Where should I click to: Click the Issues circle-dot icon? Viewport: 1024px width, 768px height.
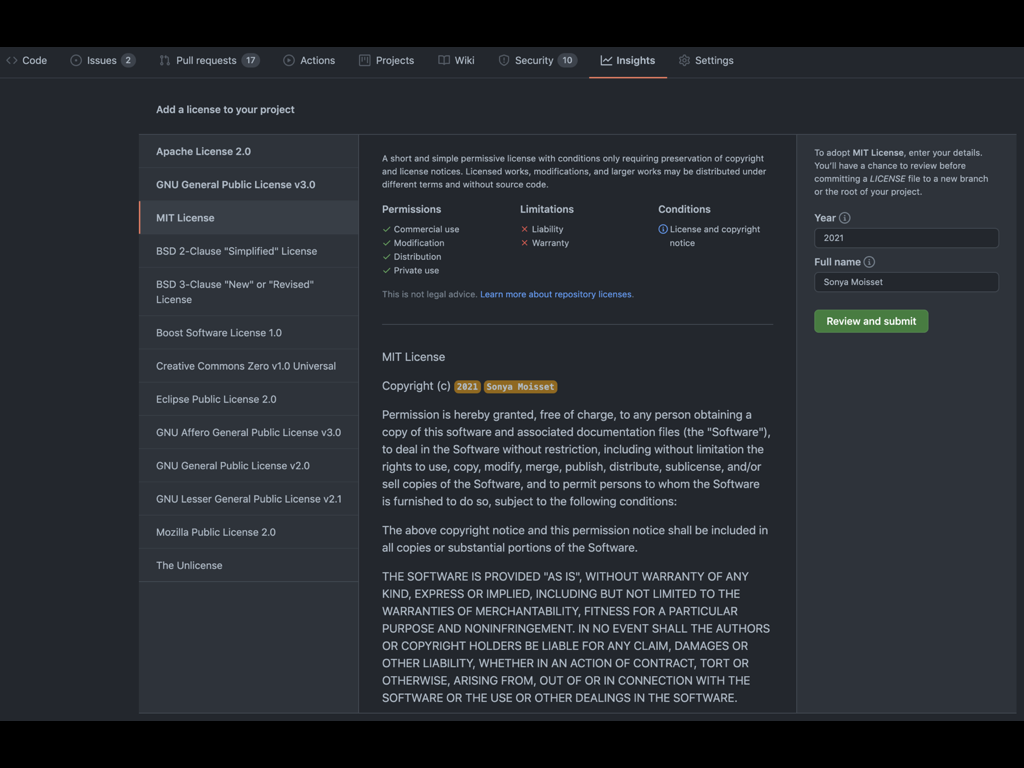click(x=76, y=60)
